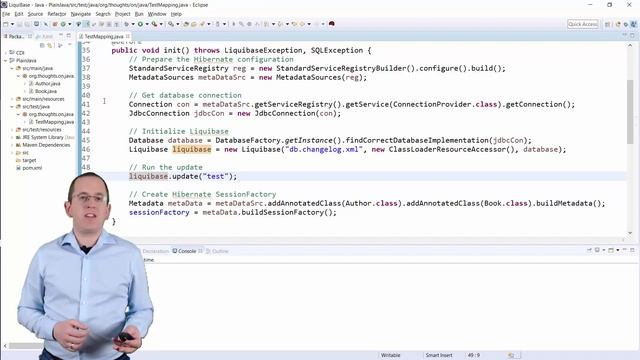640x360 pixels.
Task: Switch to the Declaration tab
Action: coord(156,251)
